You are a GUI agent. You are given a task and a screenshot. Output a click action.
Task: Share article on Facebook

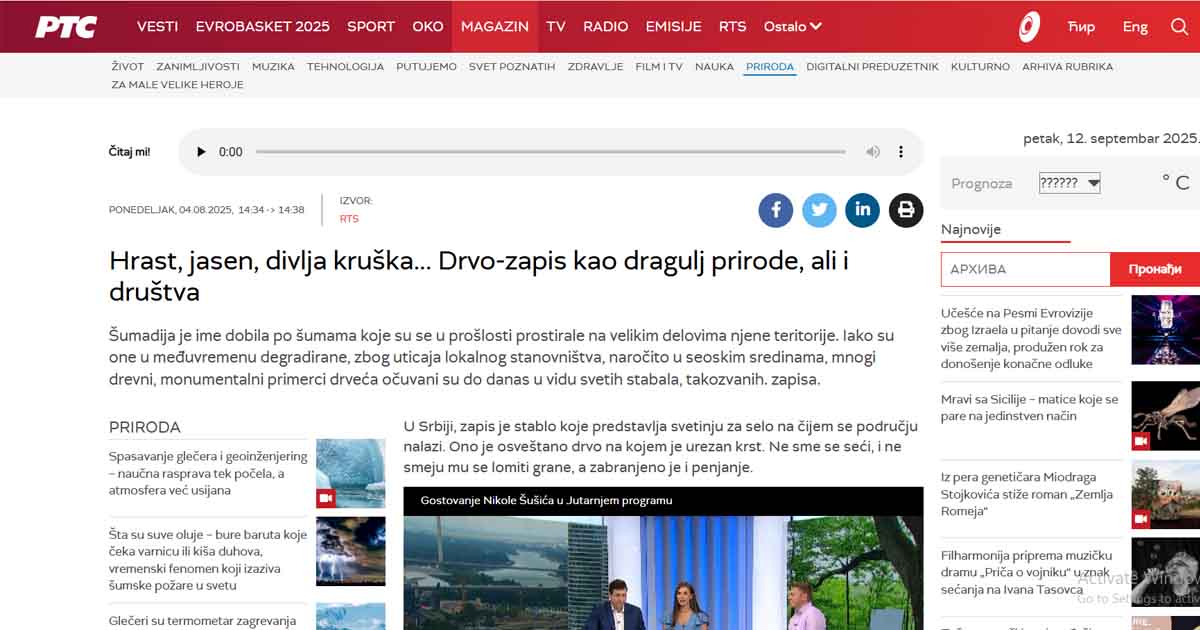tap(775, 210)
